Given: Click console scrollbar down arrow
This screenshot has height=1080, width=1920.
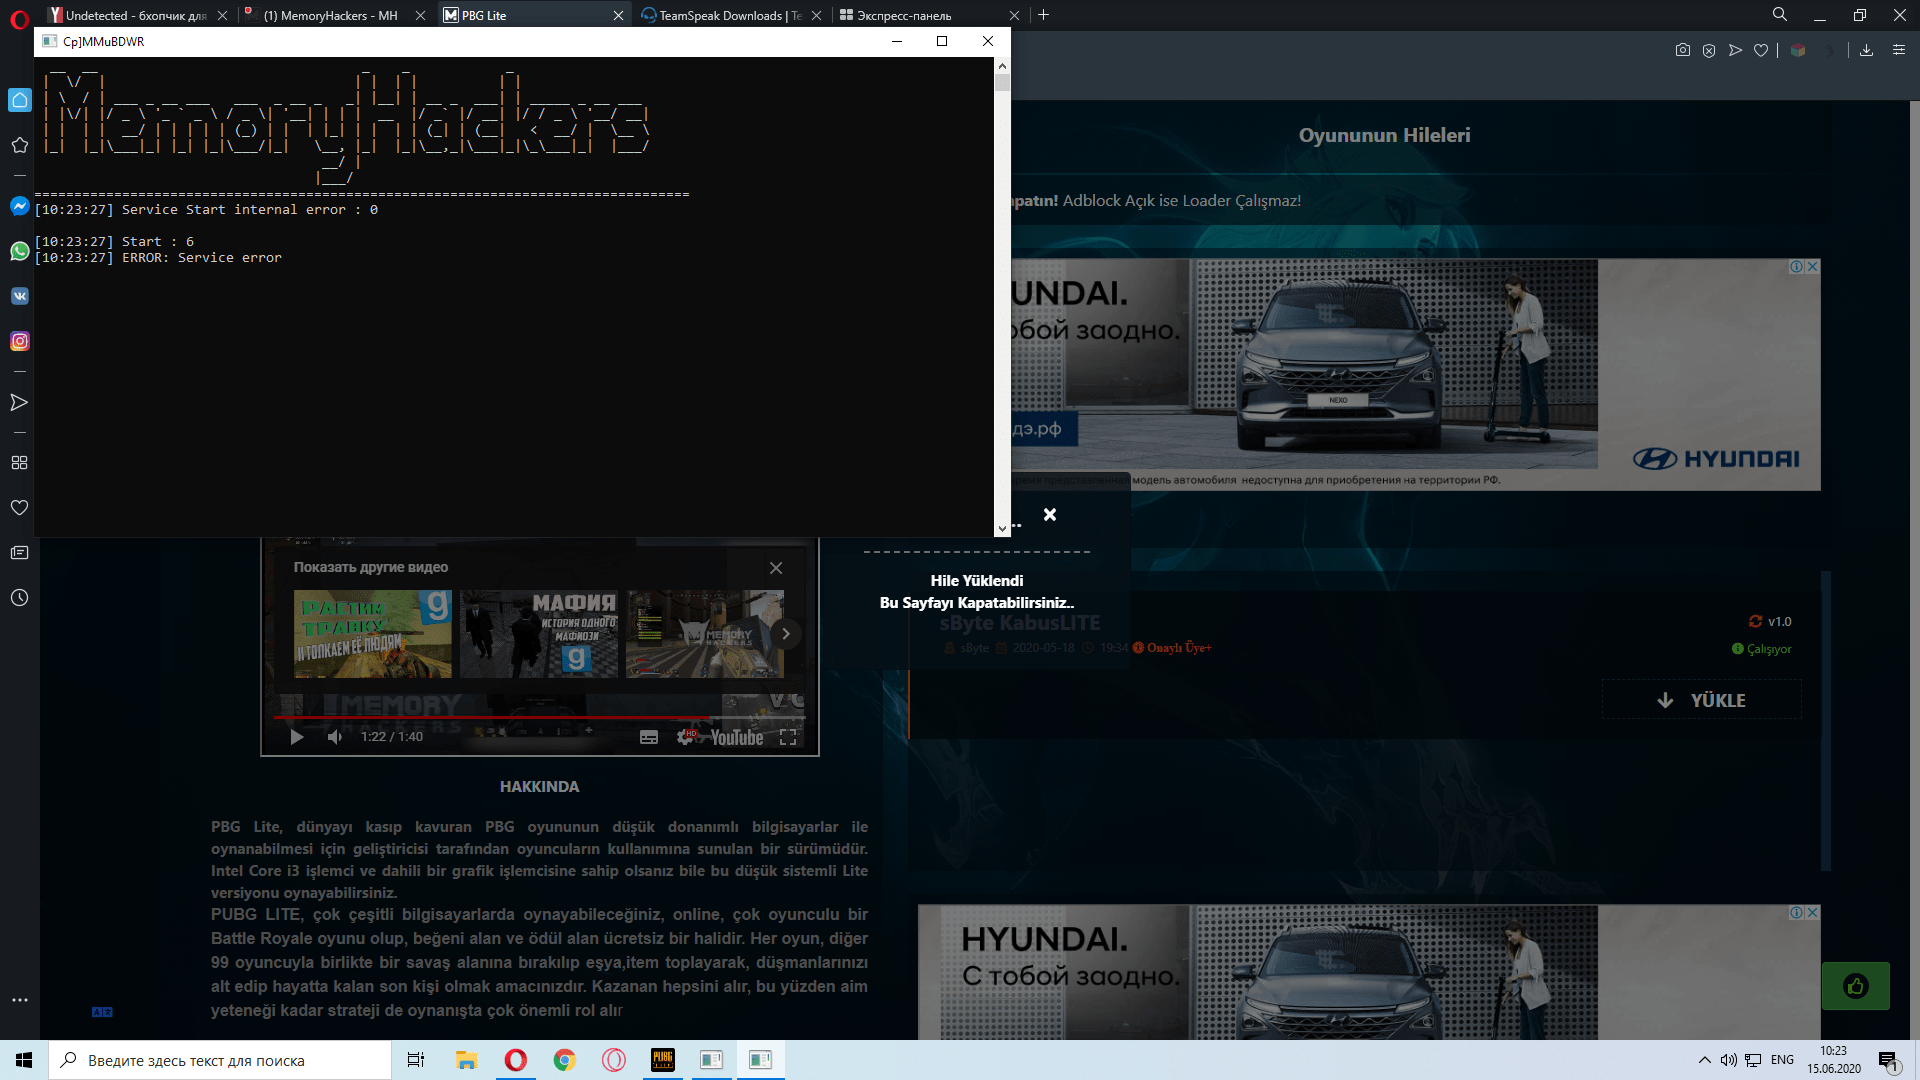Looking at the screenshot, I should pyautogui.click(x=1002, y=529).
